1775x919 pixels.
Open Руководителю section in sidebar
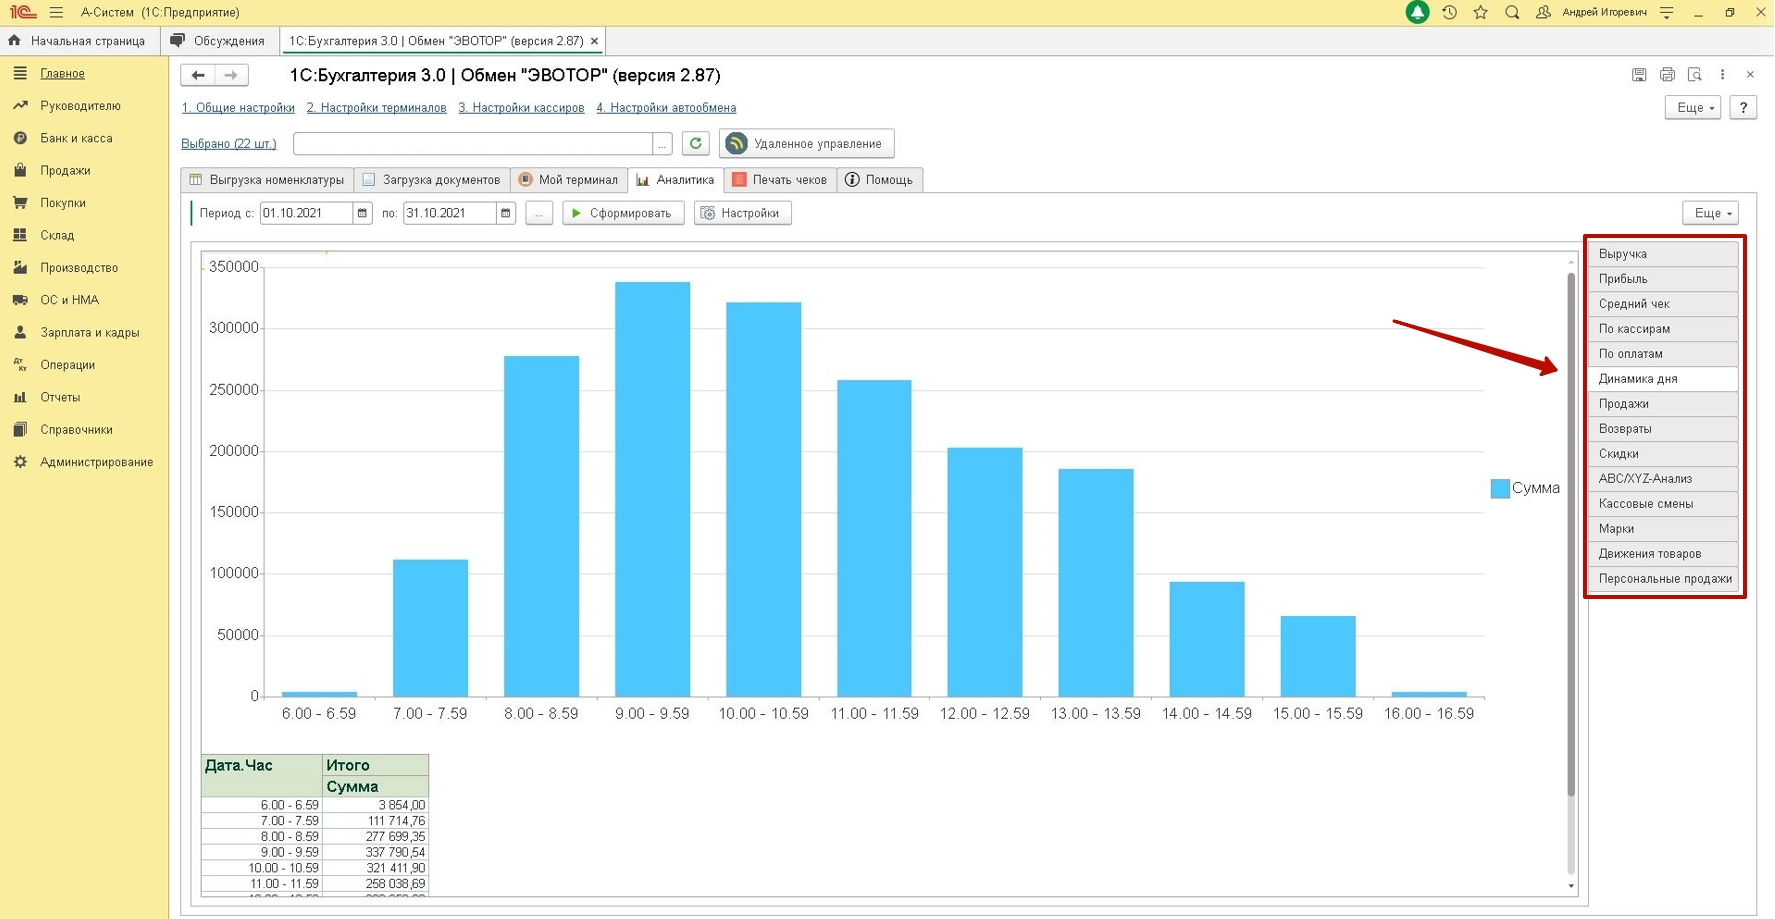pyautogui.click(x=80, y=106)
